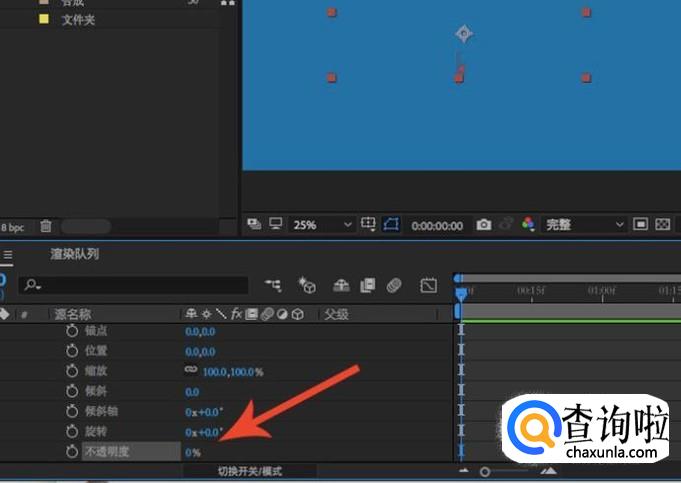The image size is (681, 483).
Task: Enable frame blending for the composition
Action: click(368, 286)
